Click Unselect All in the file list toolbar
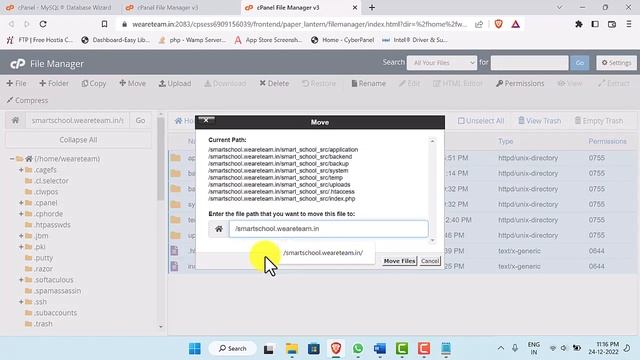Viewport: 640px width, 360px height. click(481, 121)
